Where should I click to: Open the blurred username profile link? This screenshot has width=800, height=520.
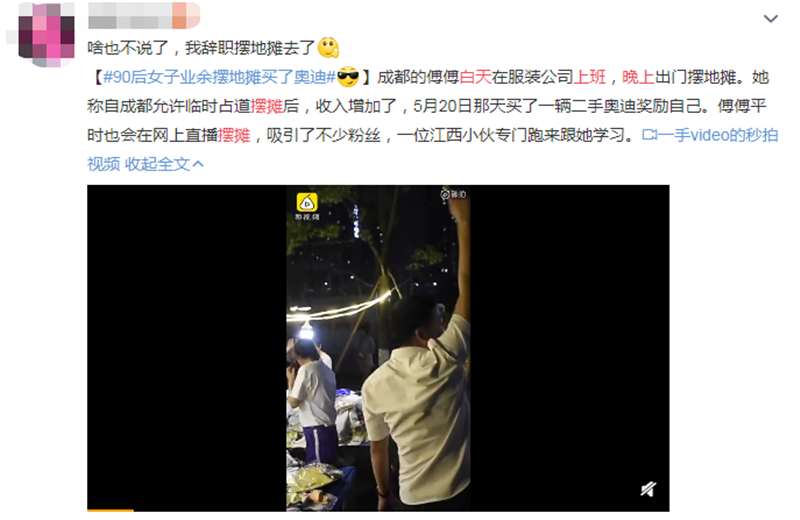143,15
